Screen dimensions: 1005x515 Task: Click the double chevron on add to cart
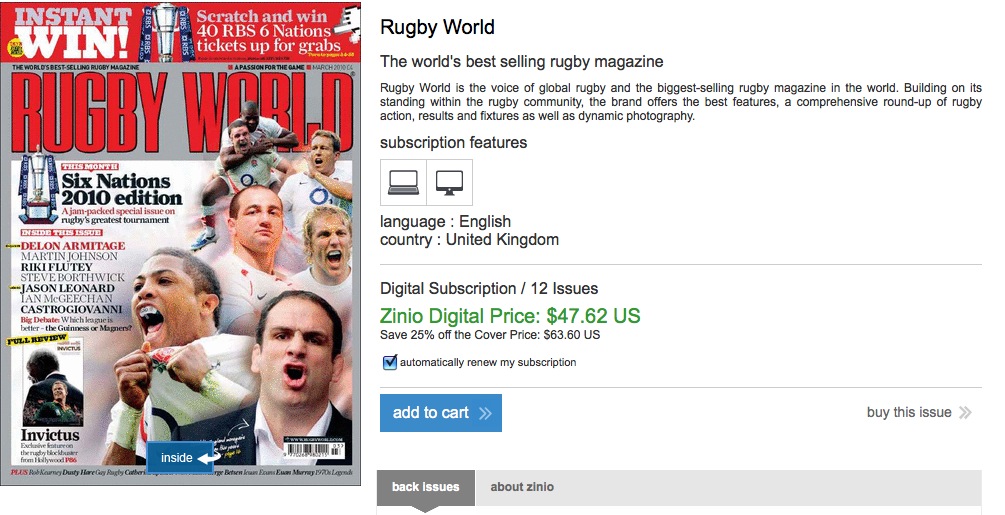[485, 413]
